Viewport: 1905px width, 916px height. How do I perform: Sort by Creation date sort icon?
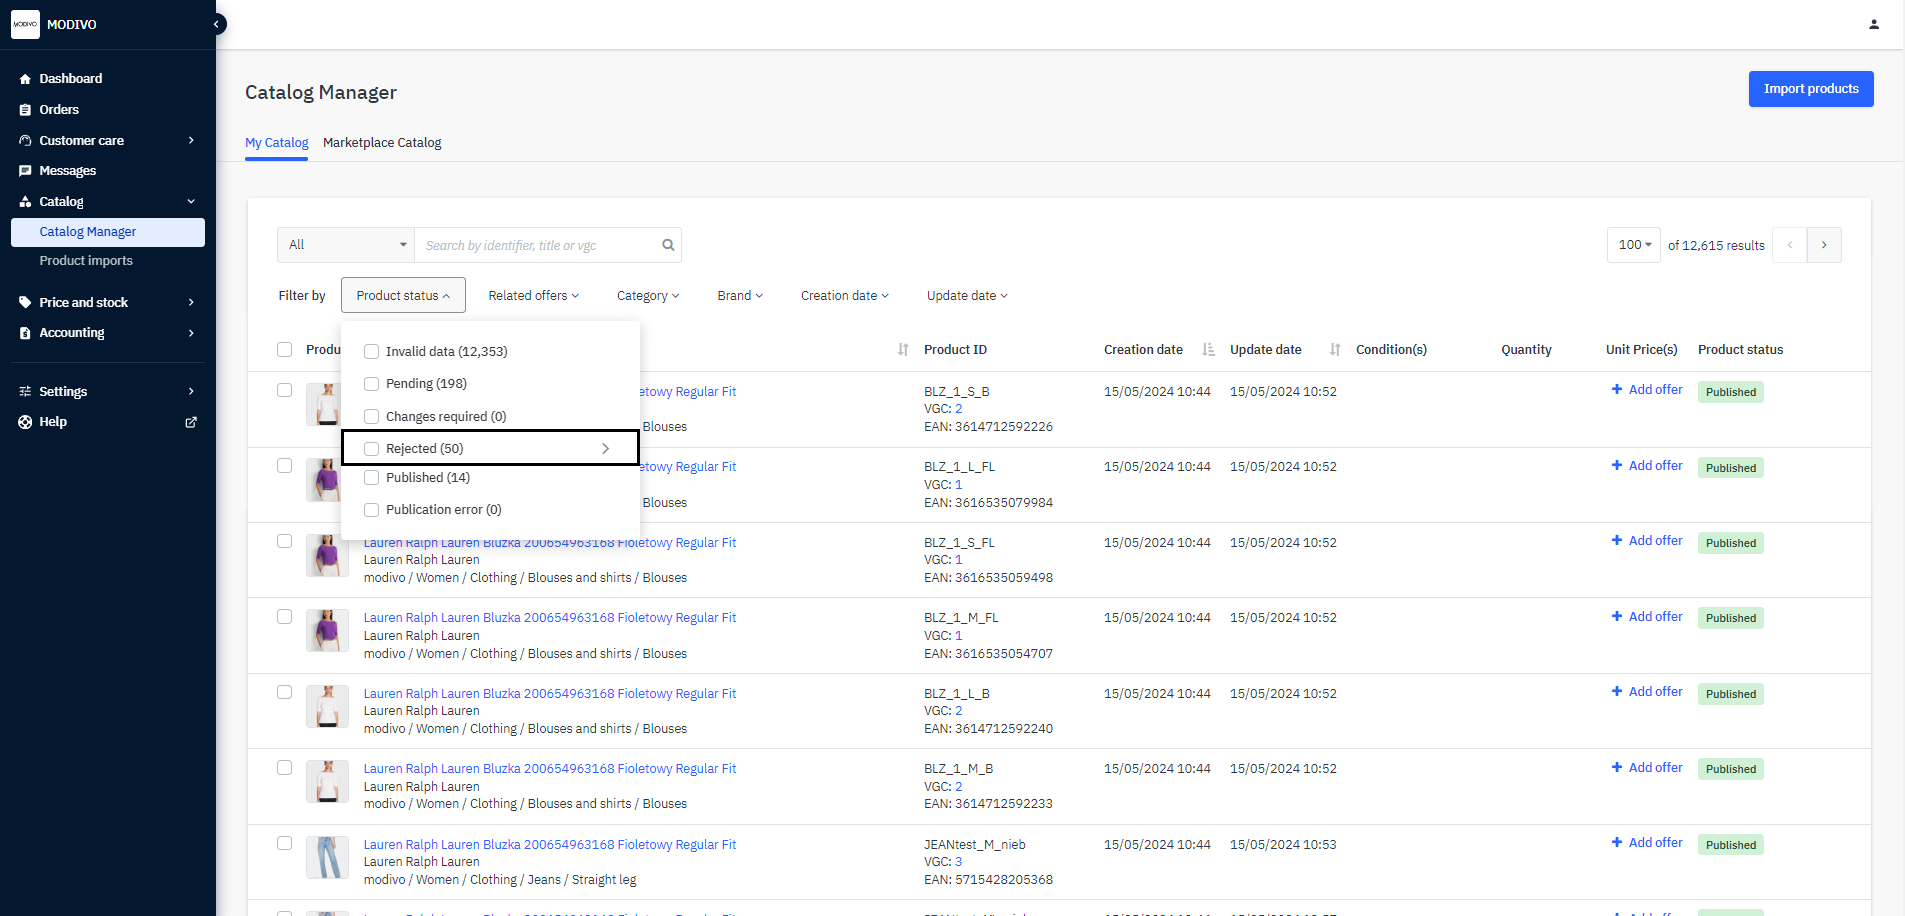[x=1208, y=350]
